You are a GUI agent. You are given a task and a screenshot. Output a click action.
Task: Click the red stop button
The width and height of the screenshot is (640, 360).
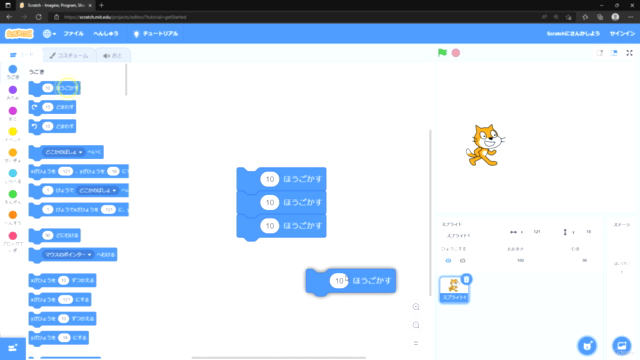456,53
